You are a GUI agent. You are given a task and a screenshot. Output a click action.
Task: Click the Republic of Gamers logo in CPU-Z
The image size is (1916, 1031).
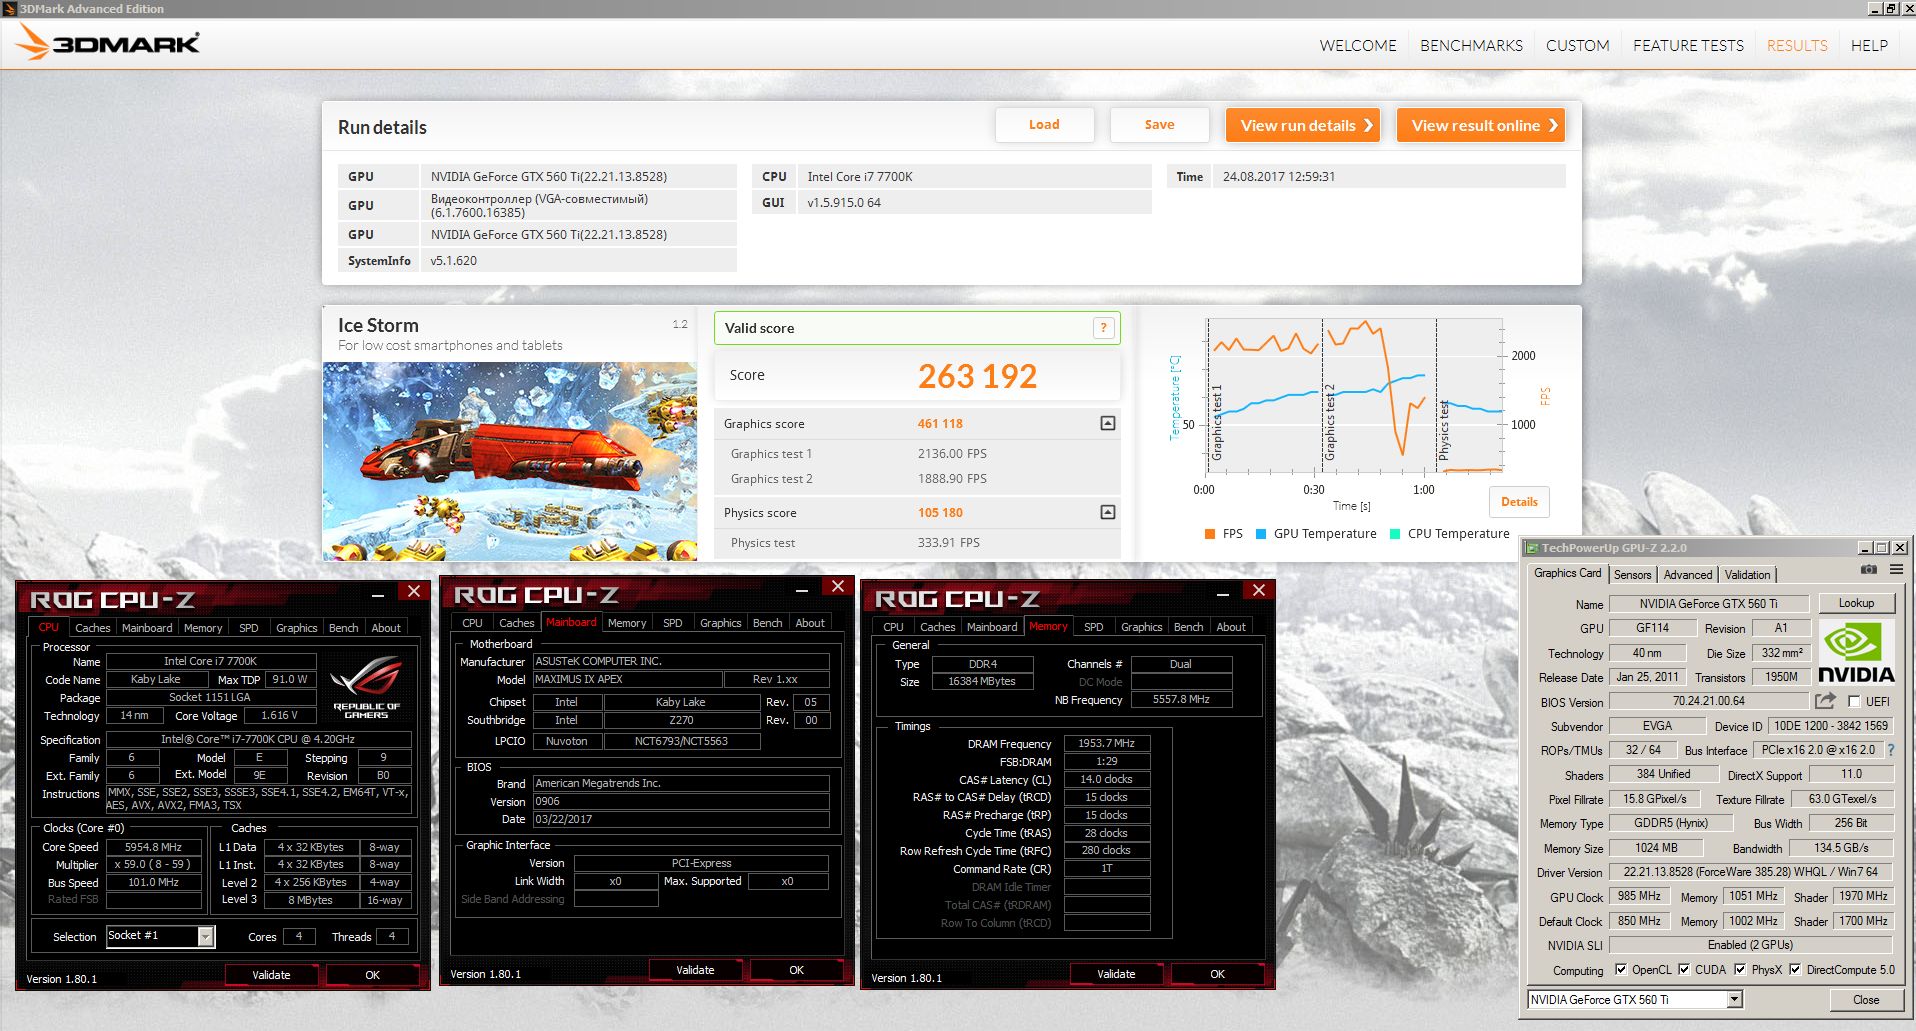[366, 688]
